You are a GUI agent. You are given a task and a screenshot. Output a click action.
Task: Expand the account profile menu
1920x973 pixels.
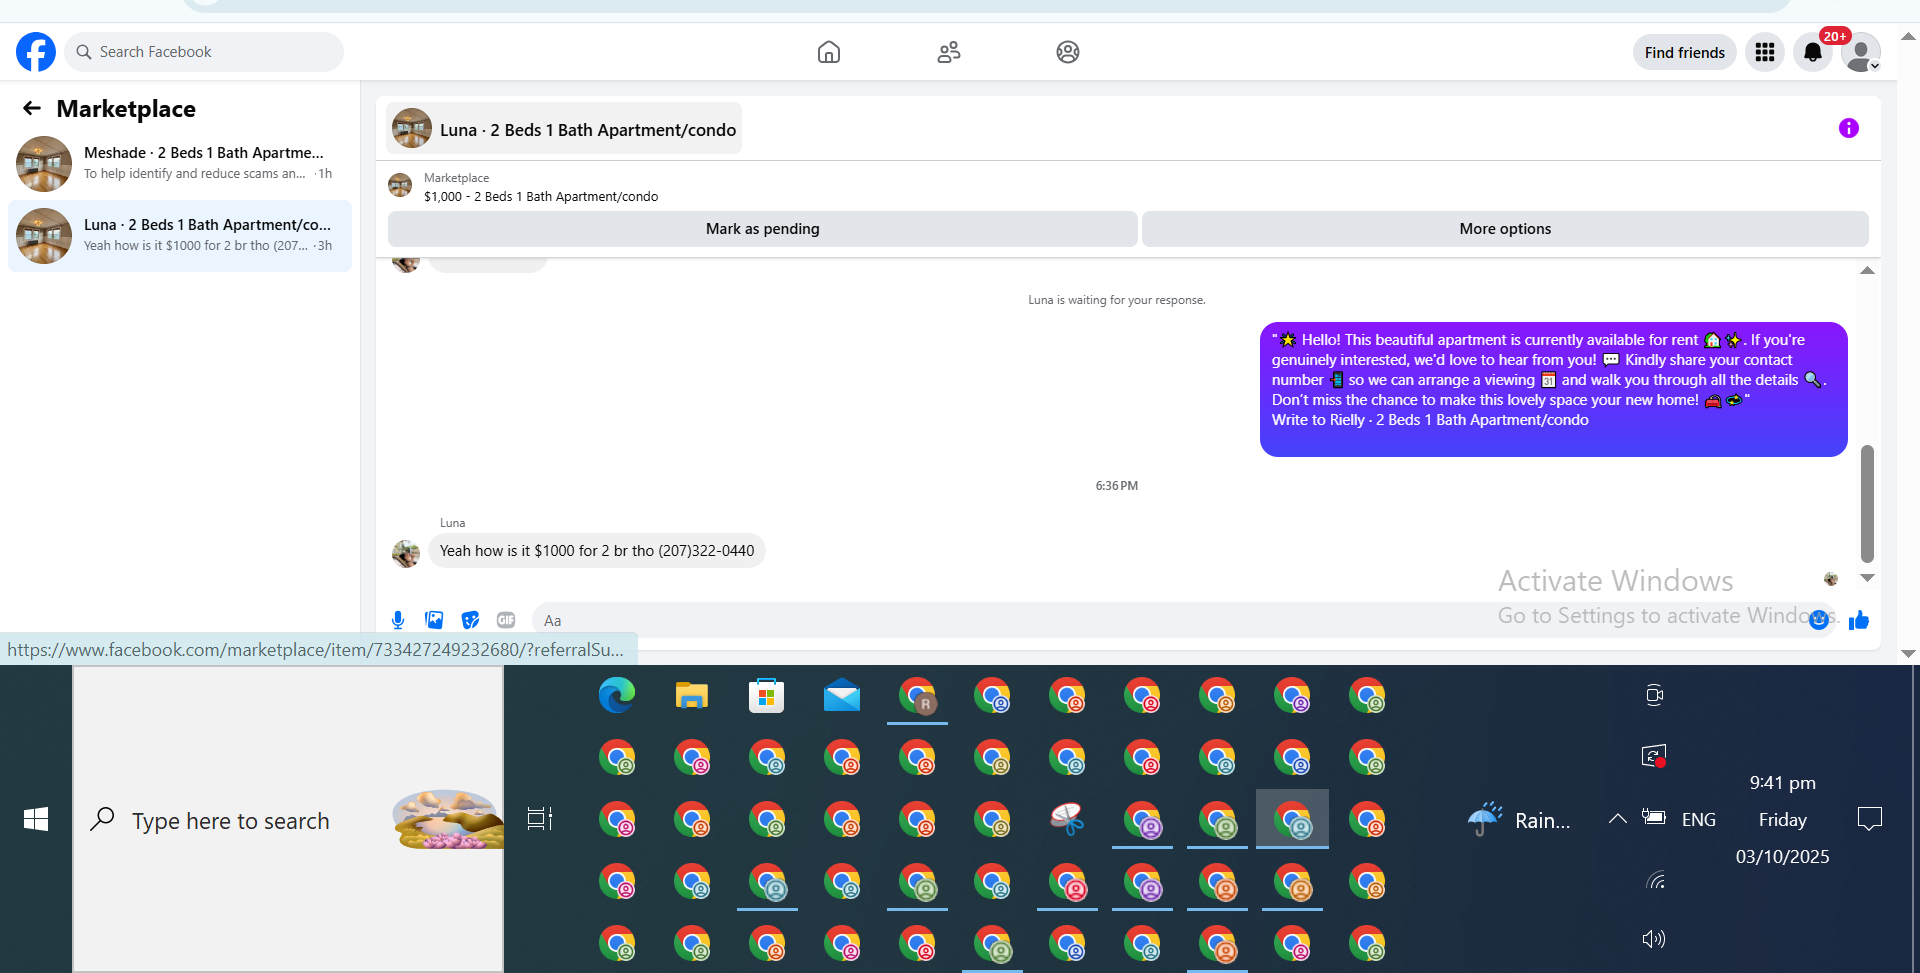1861,52
